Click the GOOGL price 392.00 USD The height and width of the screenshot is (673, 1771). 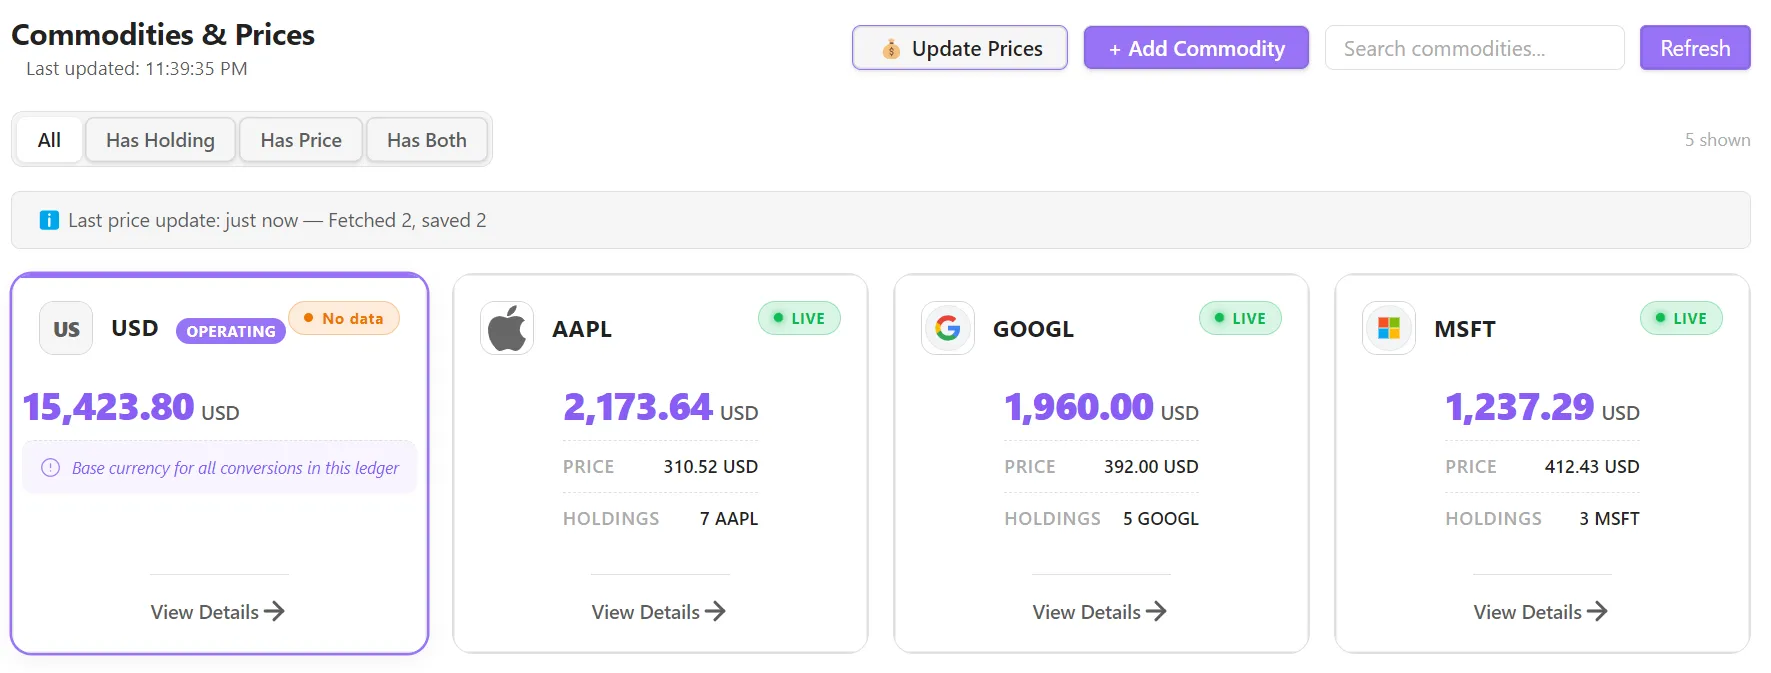click(1151, 467)
